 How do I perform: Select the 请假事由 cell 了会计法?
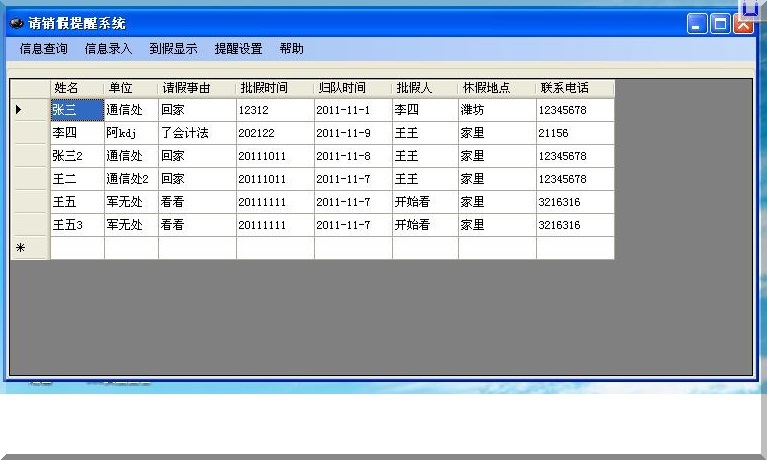tap(197, 133)
